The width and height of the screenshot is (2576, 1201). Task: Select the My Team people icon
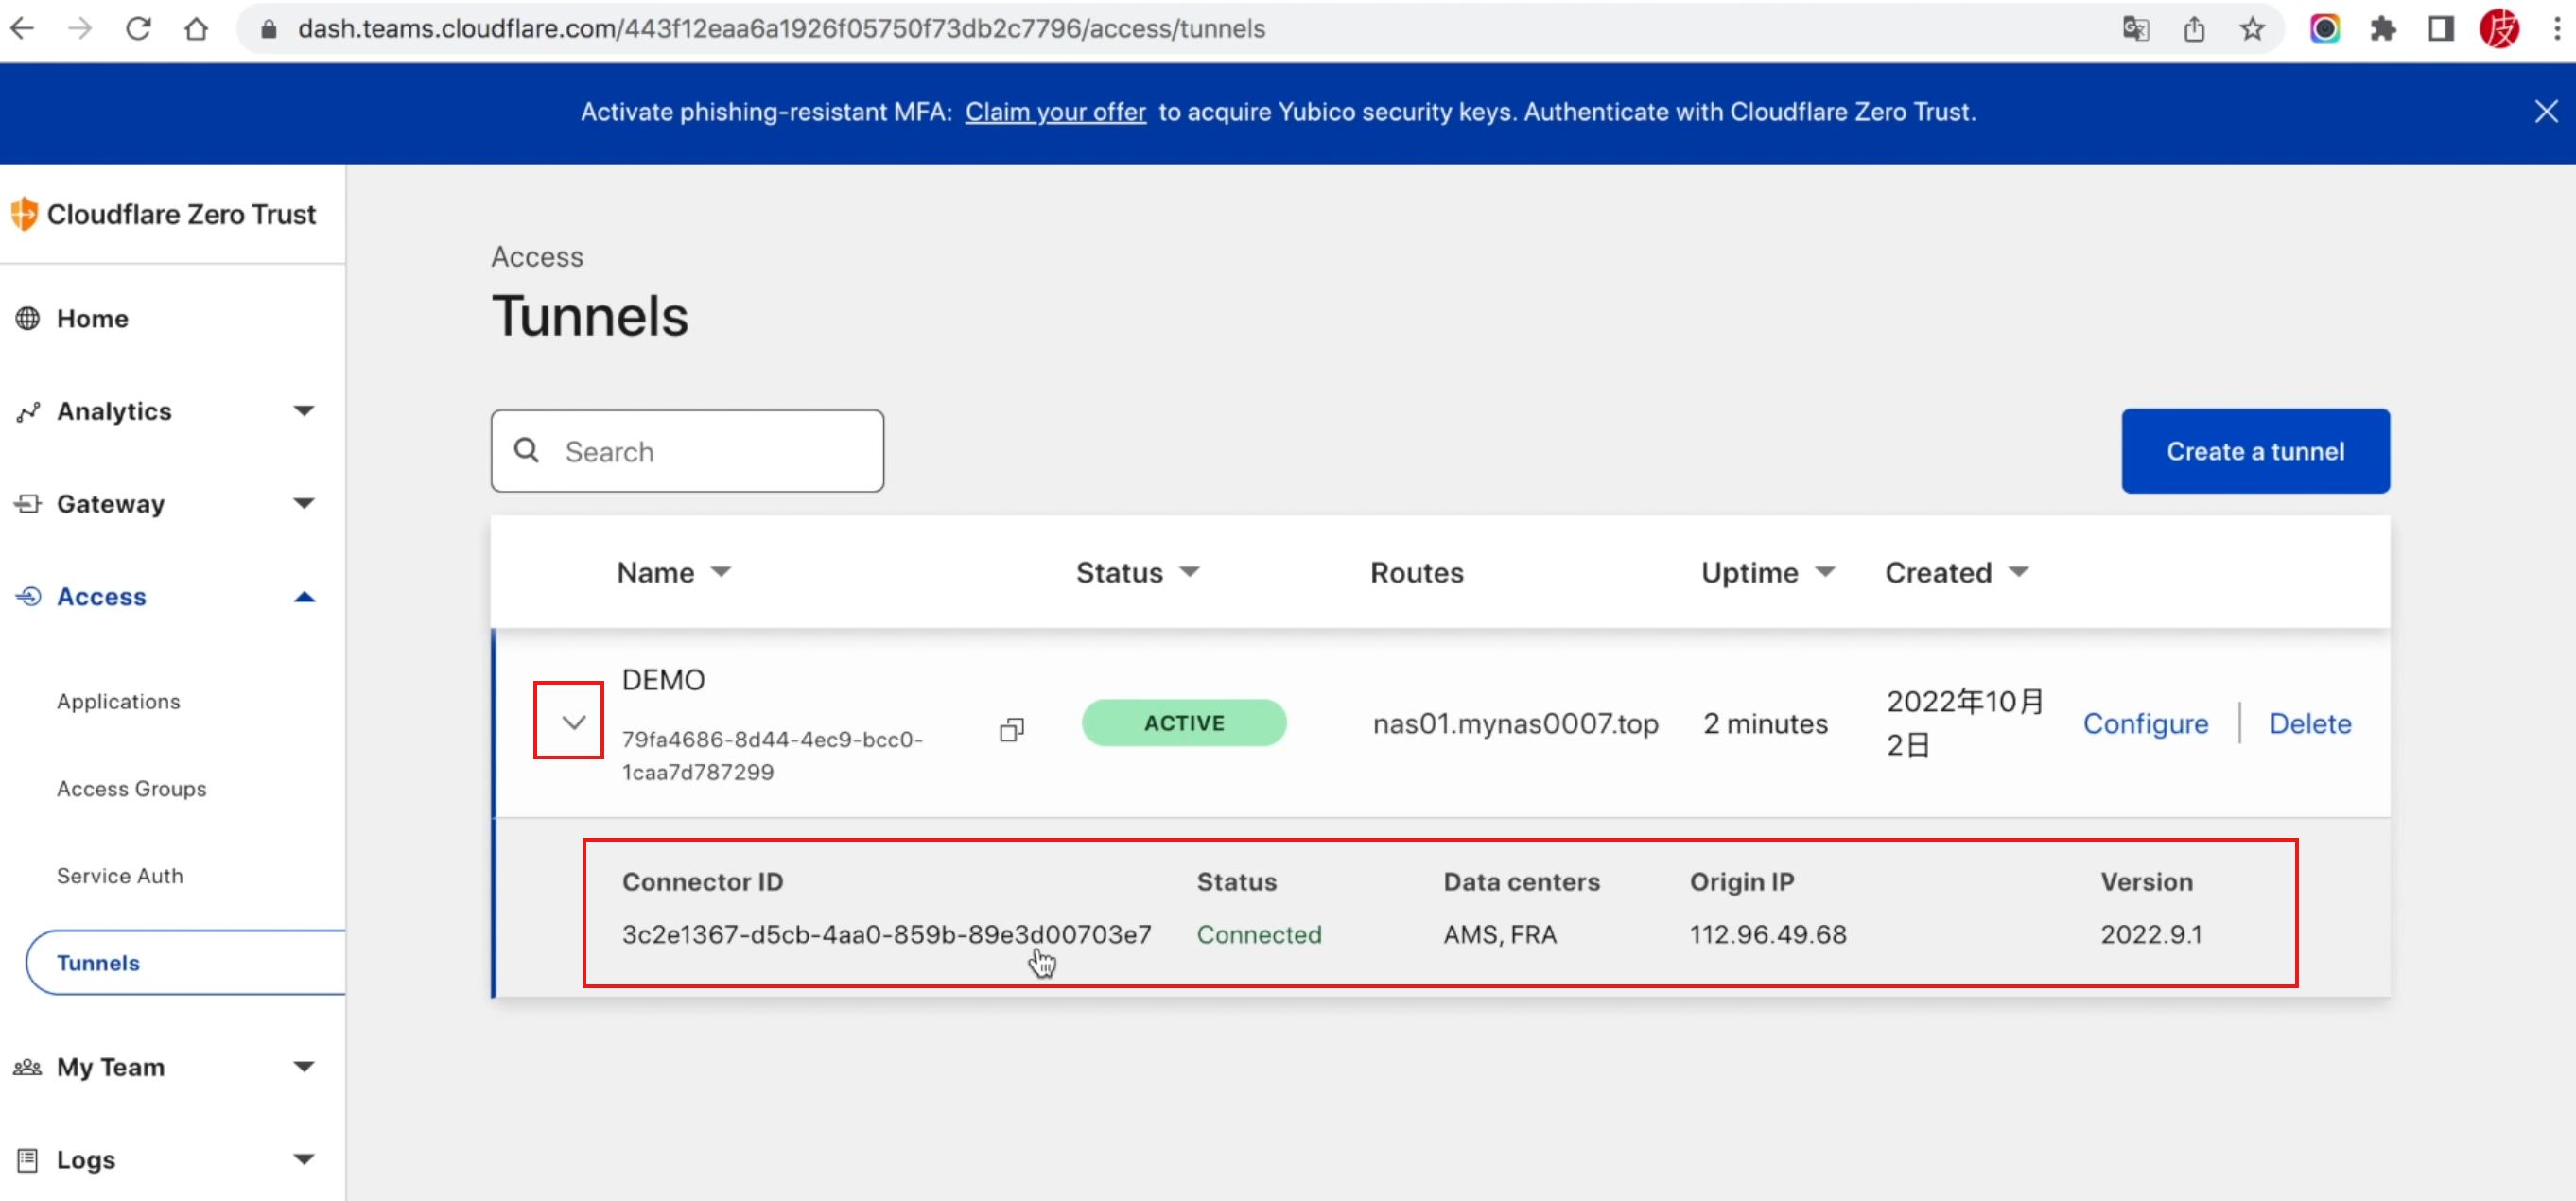coord(27,1067)
